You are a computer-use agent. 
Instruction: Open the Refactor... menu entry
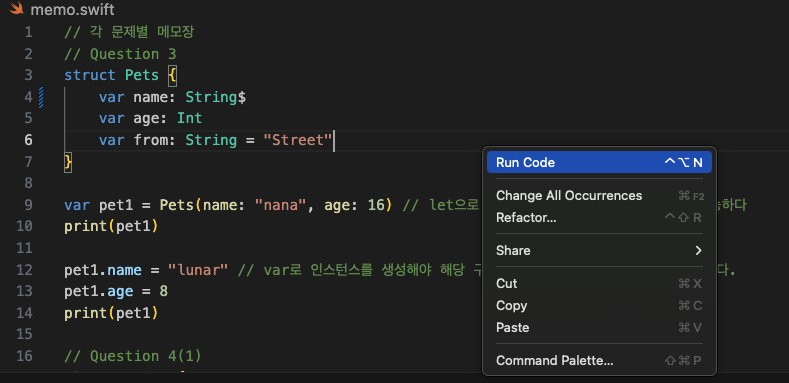(599, 217)
